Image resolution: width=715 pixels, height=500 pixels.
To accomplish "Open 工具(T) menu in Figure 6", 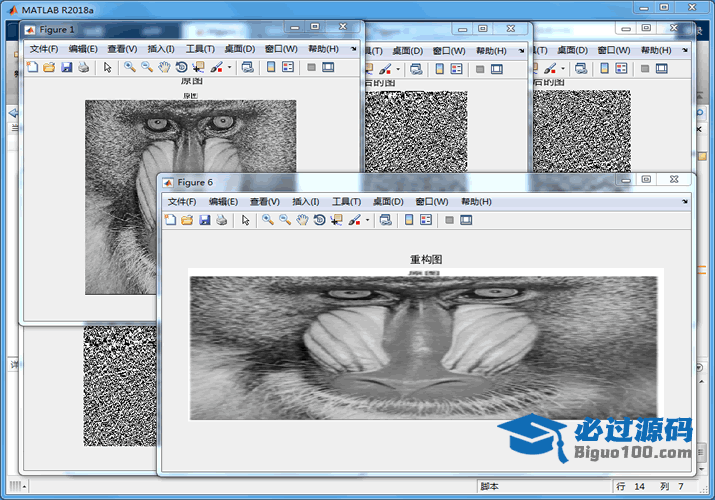I will [346, 201].
